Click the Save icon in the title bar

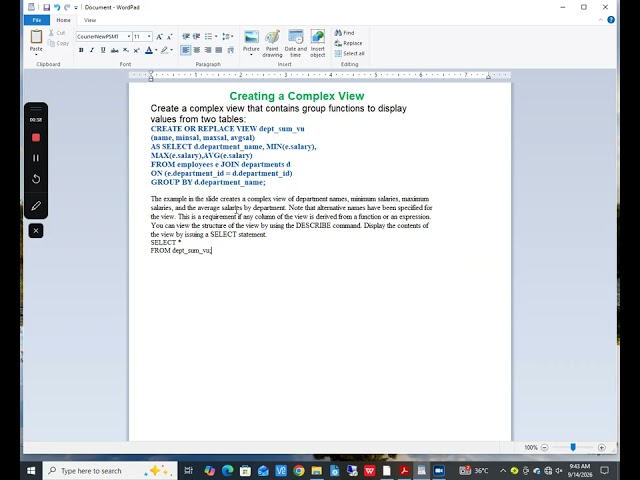pos(46,7)
